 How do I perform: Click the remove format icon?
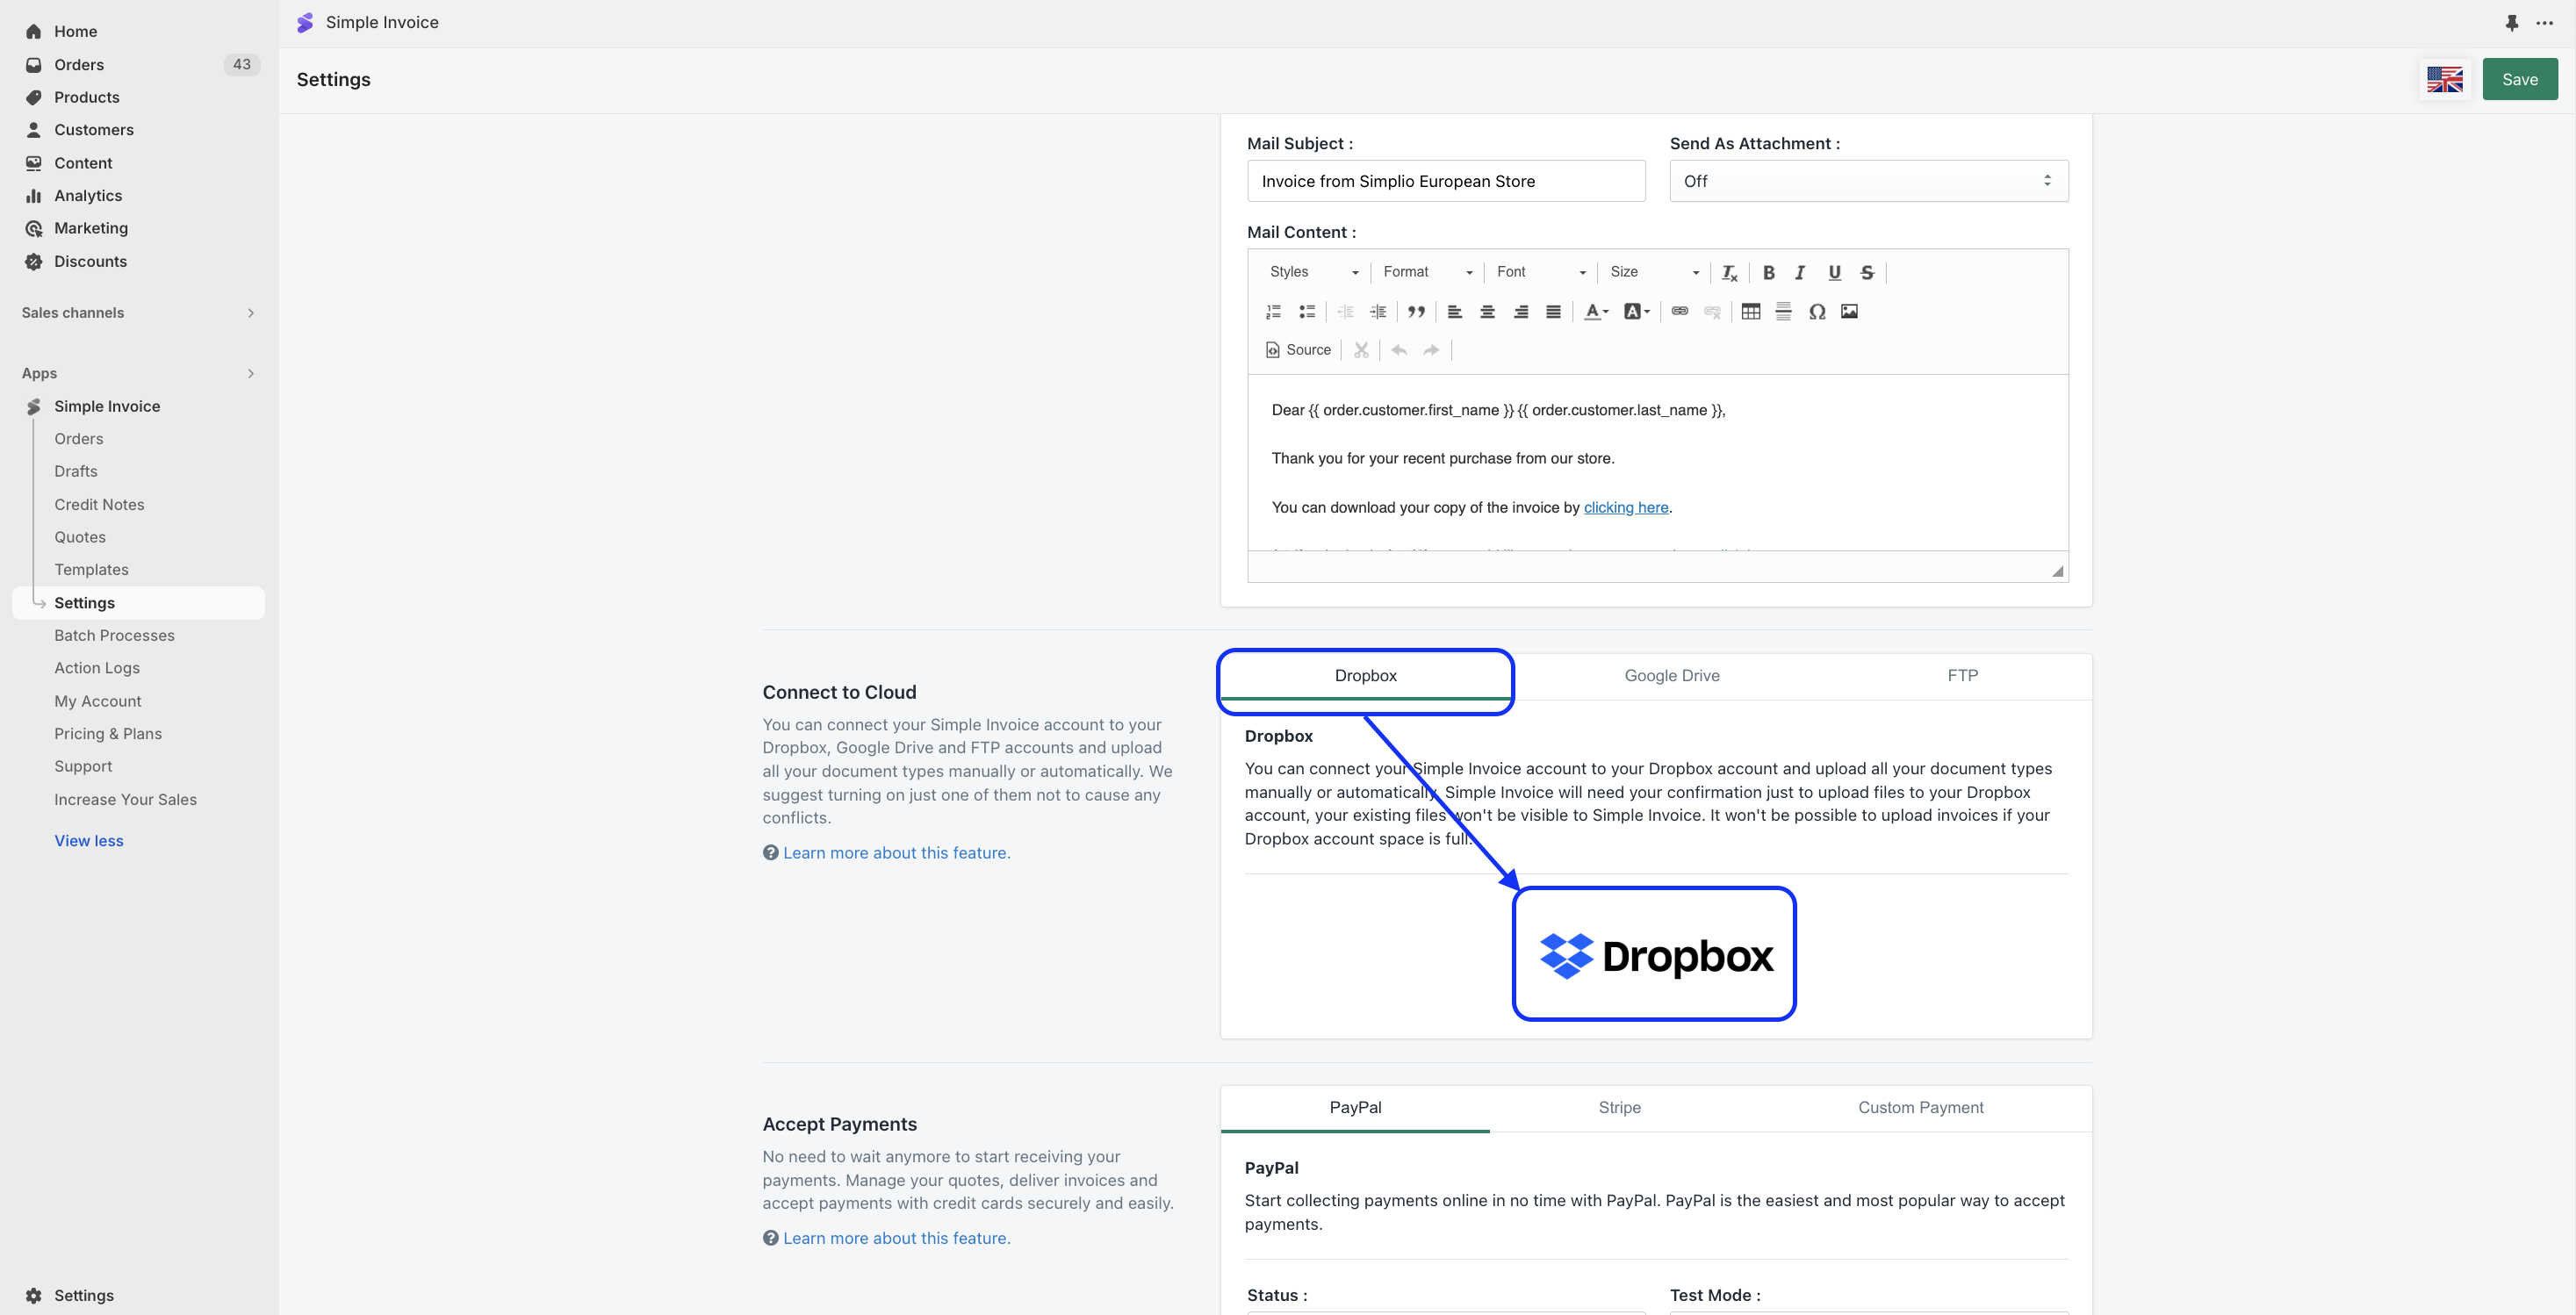click(x=1729, y=272)
